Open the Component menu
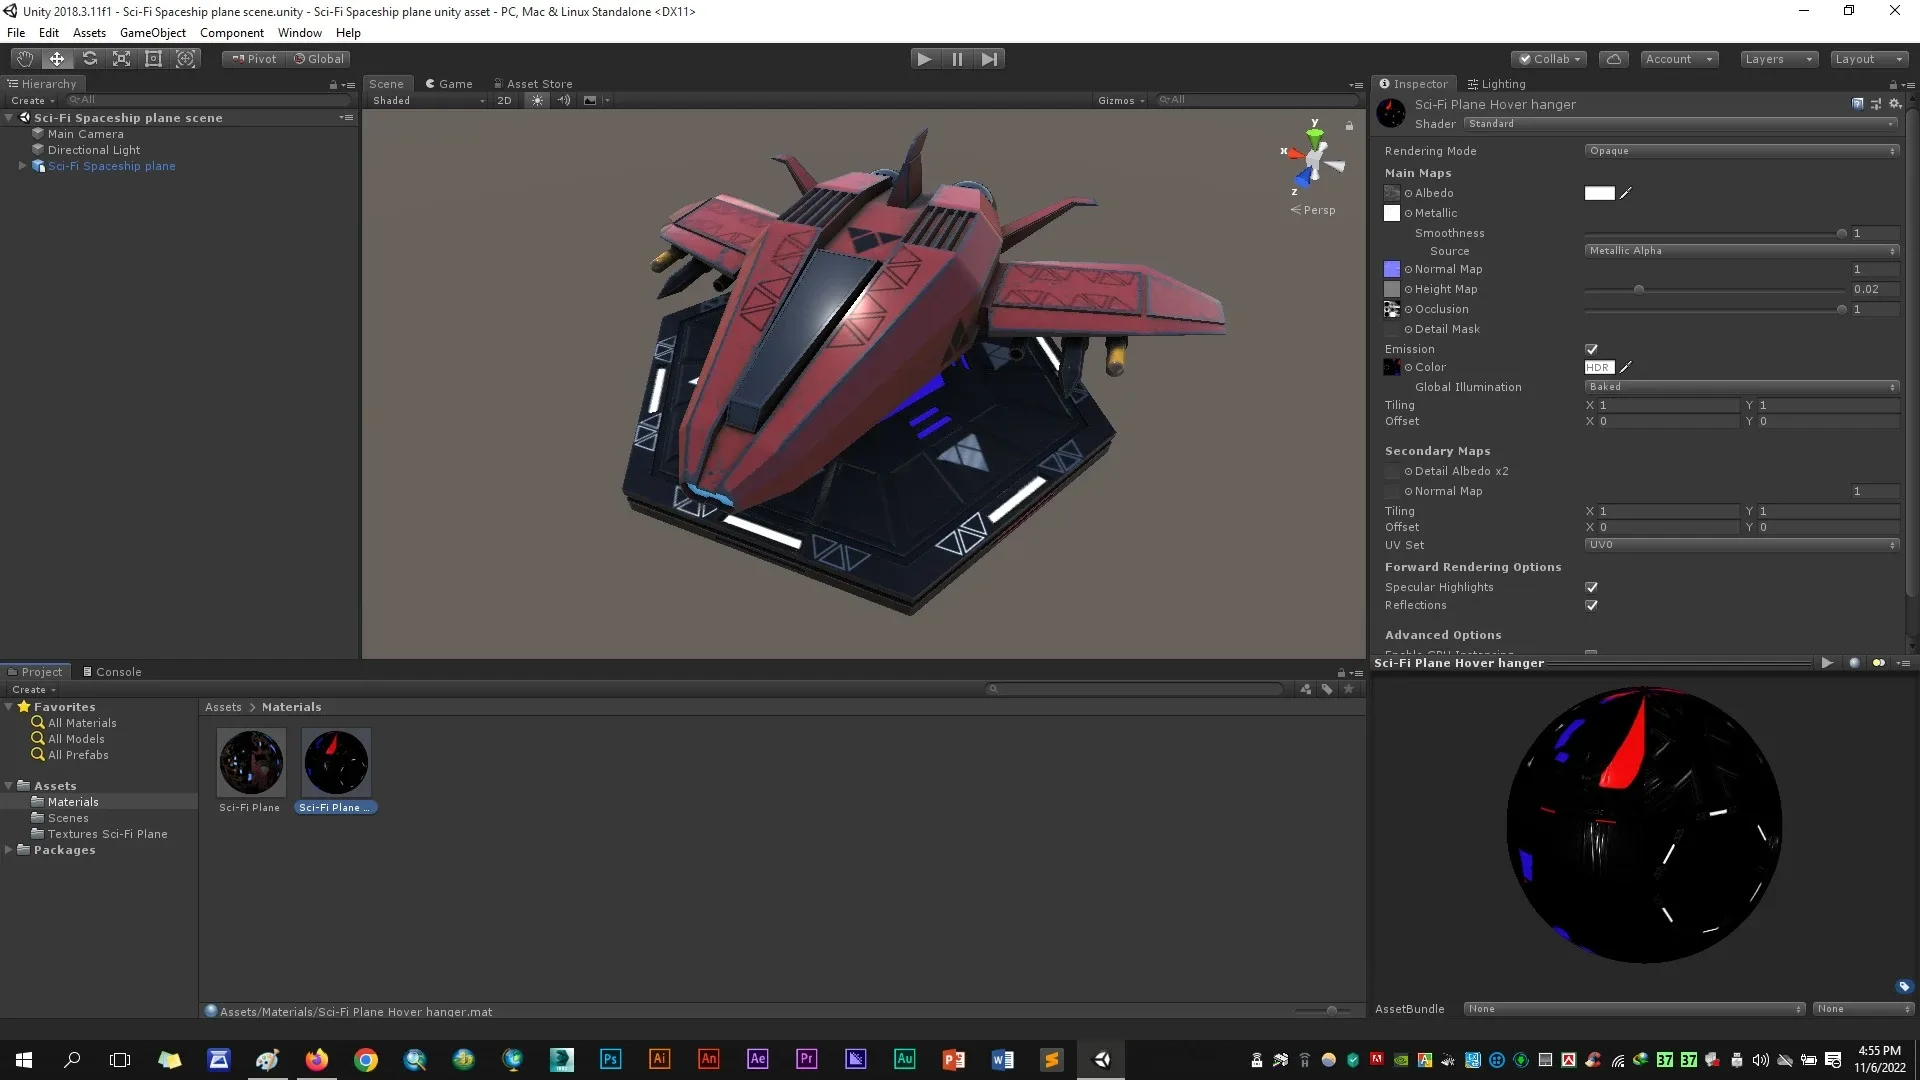The height and width of the screenshot is (1080, 1920). [231, 33]
